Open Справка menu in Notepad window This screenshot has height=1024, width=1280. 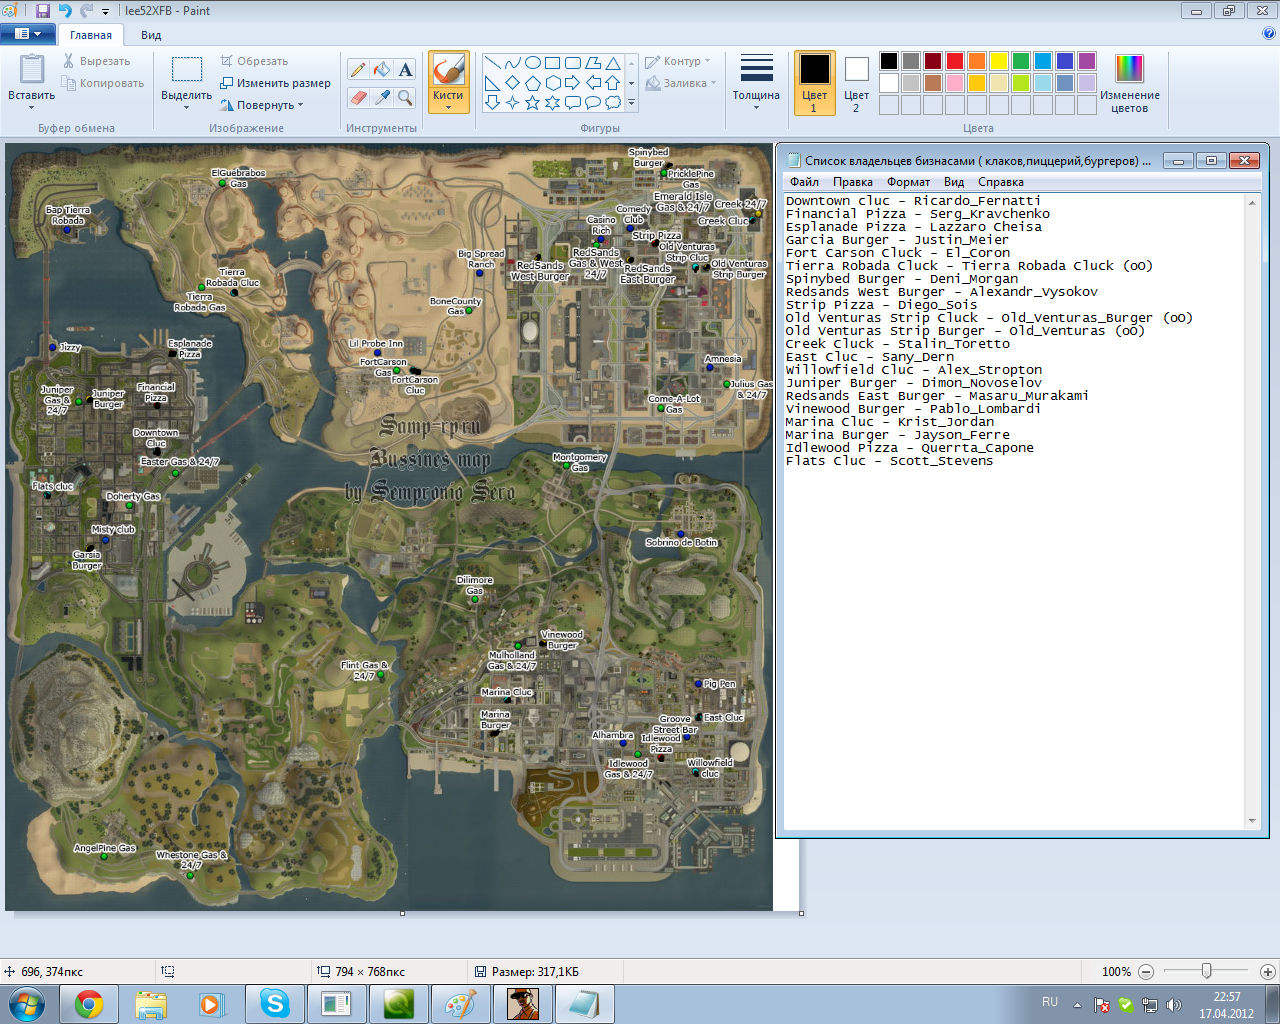(x=1000, y=182)
